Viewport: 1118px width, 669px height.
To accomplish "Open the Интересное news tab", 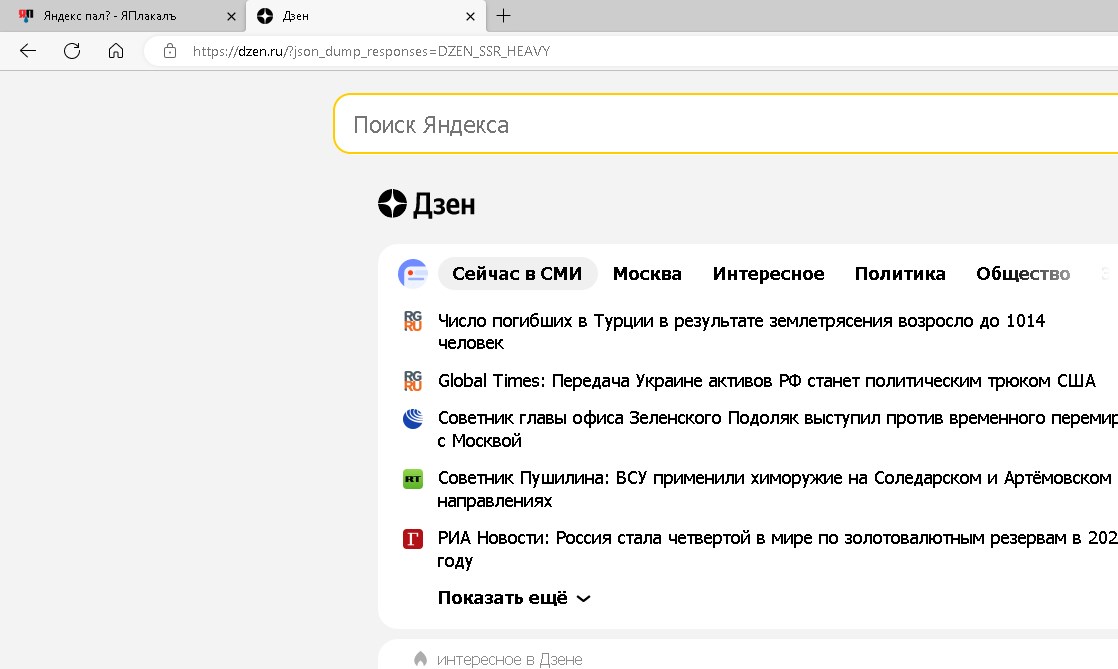I will [x=769, y=274].
